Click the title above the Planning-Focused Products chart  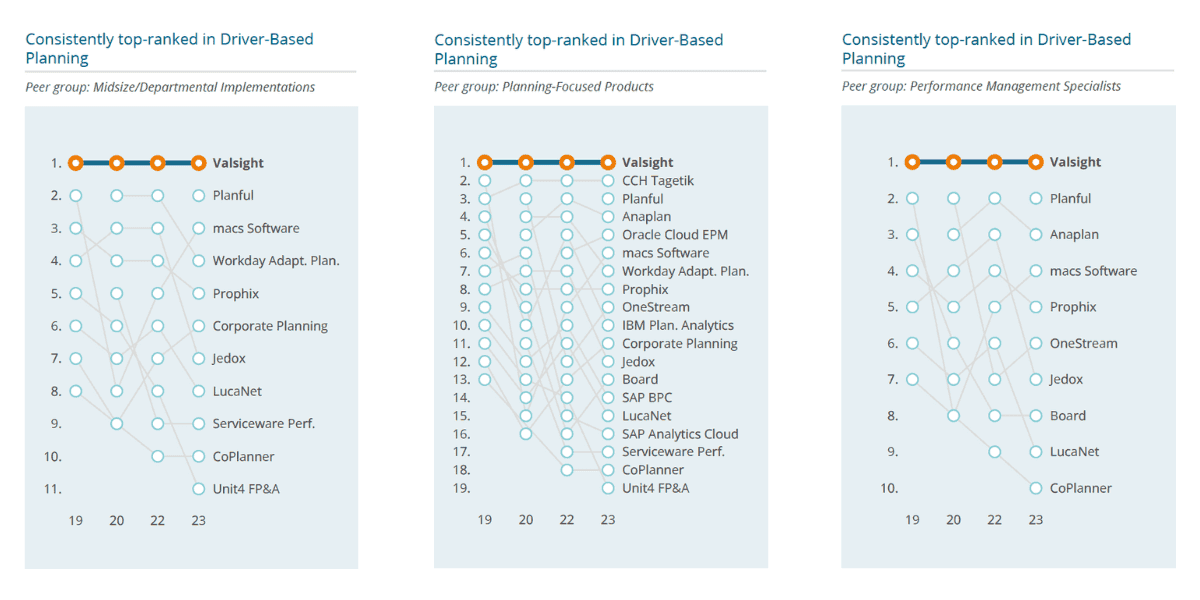pyautogui.click(x=578, y=49)
